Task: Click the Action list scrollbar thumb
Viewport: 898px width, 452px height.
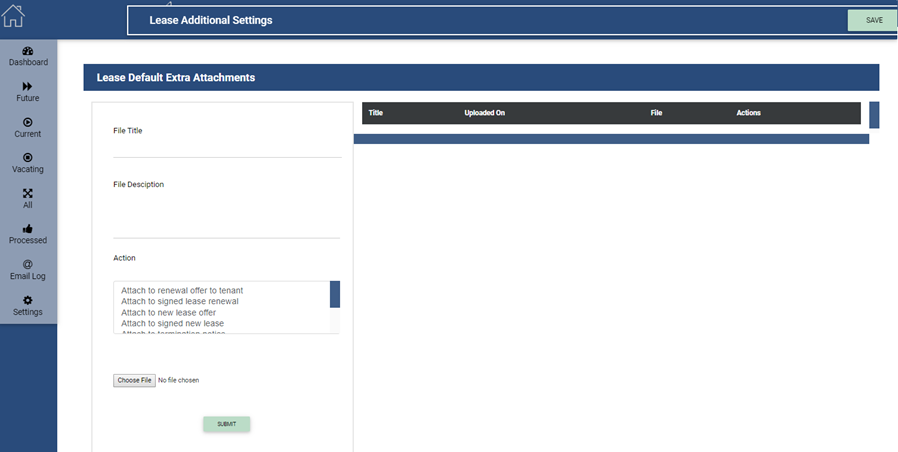Action: tap(335, 294)
